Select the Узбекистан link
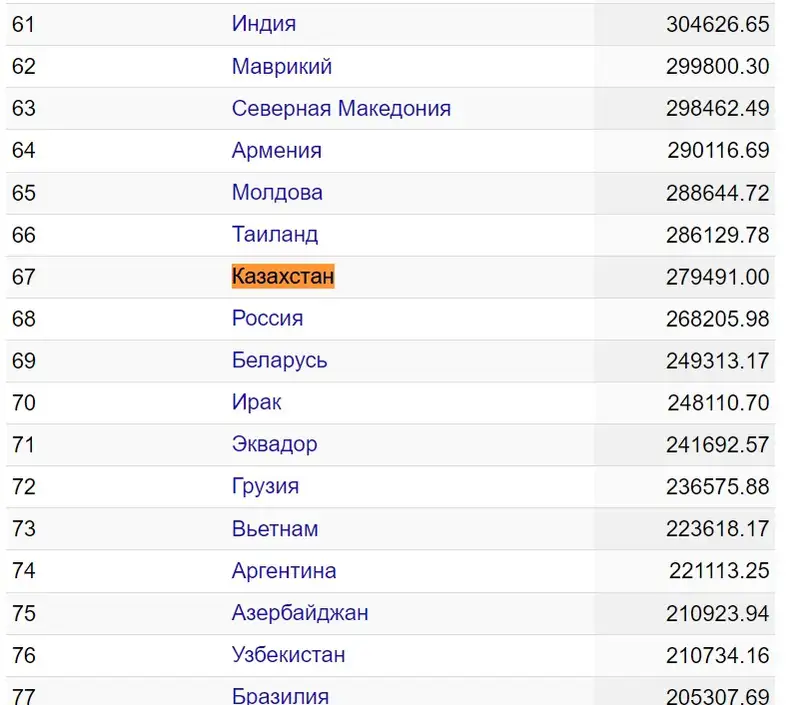The image size is (800, 705). click(289, 655)
